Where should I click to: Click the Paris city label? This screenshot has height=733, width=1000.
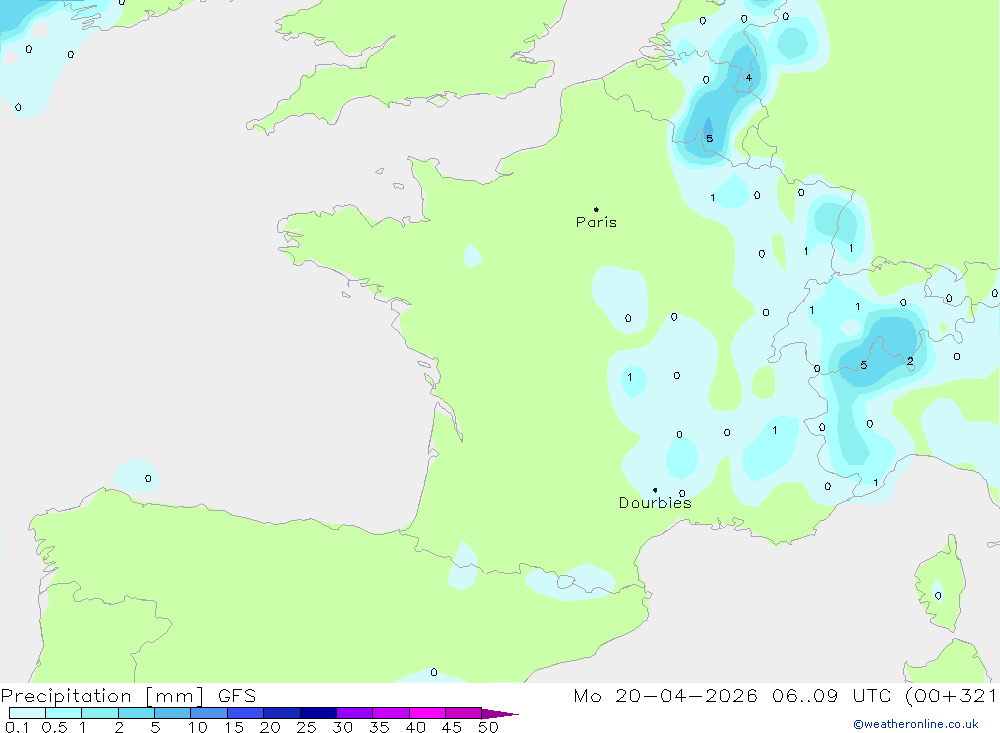click(596, 222)
